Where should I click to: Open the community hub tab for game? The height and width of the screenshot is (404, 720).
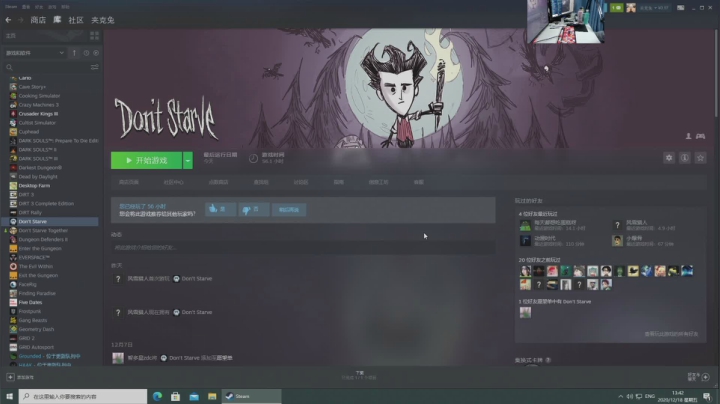pyautogui.click(x=174, y=182)
